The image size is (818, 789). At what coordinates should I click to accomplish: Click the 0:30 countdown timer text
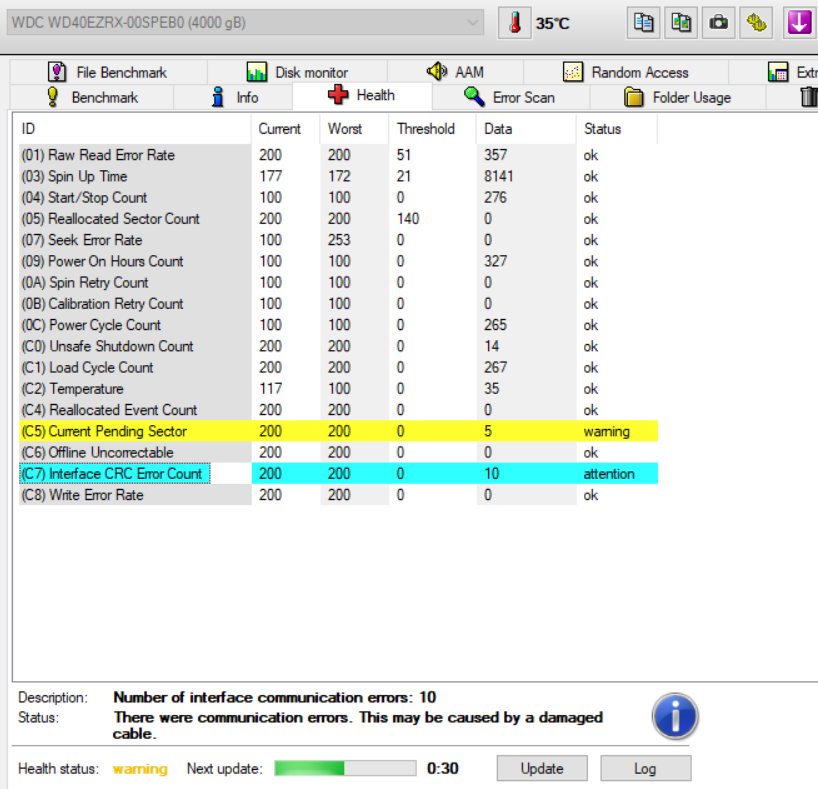tap(442, 768)
